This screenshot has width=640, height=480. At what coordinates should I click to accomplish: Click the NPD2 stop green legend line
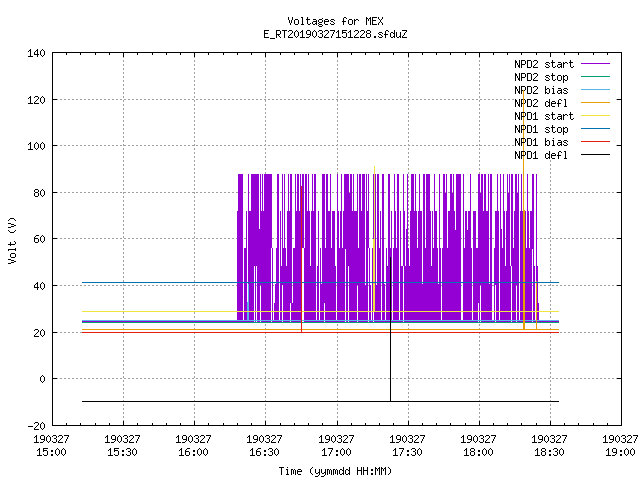595,77
